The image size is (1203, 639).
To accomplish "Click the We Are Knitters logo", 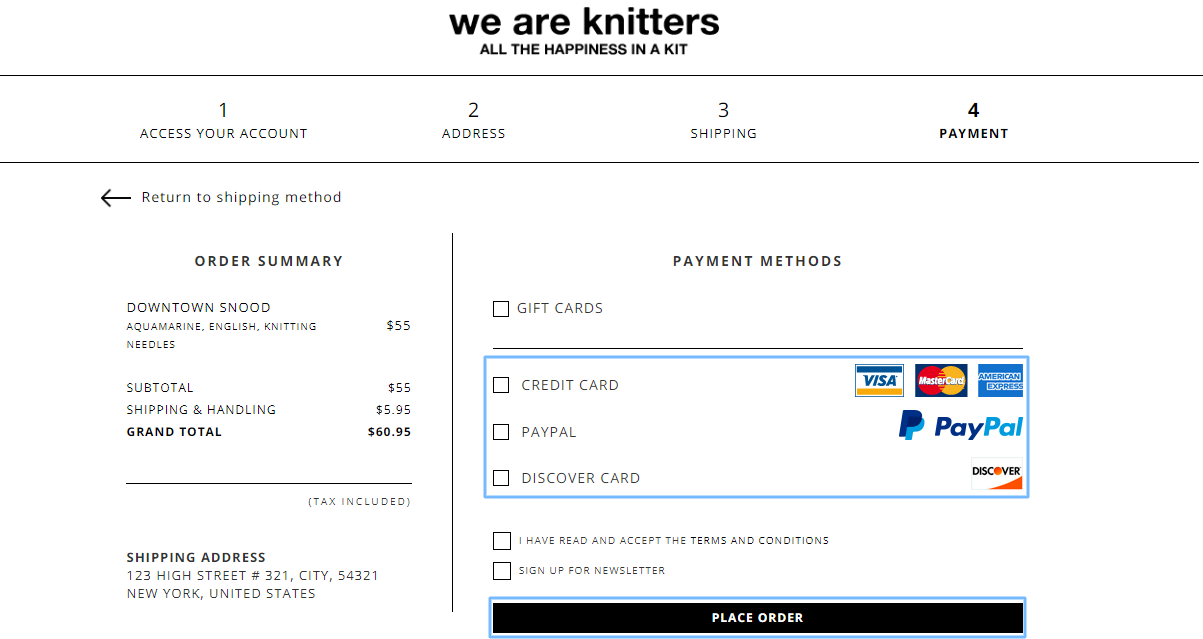I will [x=584, y=30].
